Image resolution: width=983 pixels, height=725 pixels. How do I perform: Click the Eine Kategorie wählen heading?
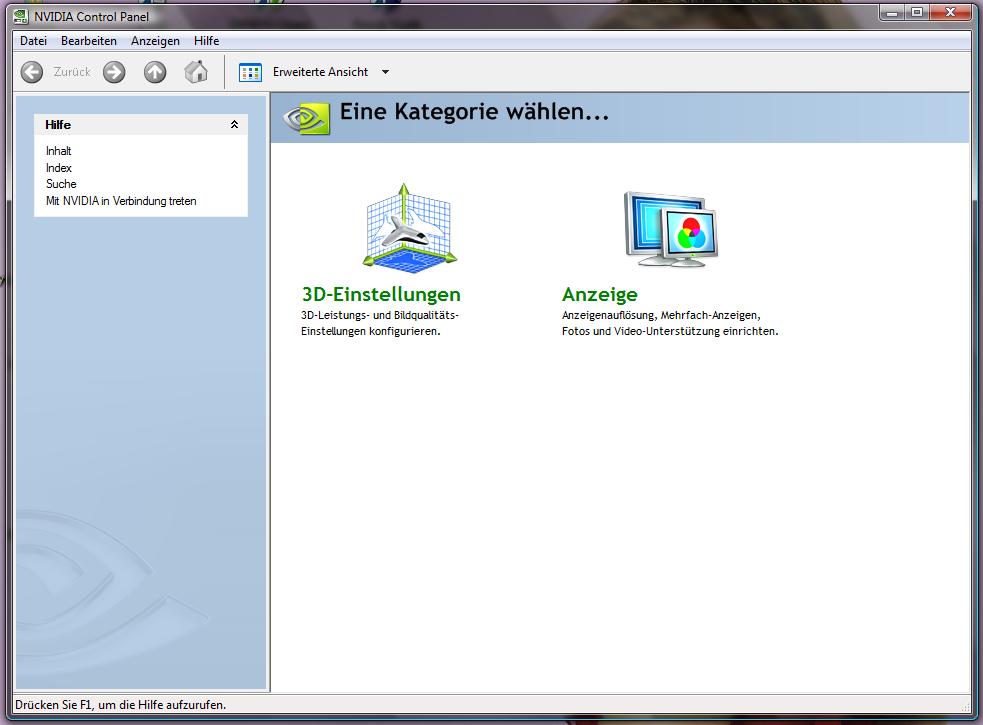click(474, 112)
